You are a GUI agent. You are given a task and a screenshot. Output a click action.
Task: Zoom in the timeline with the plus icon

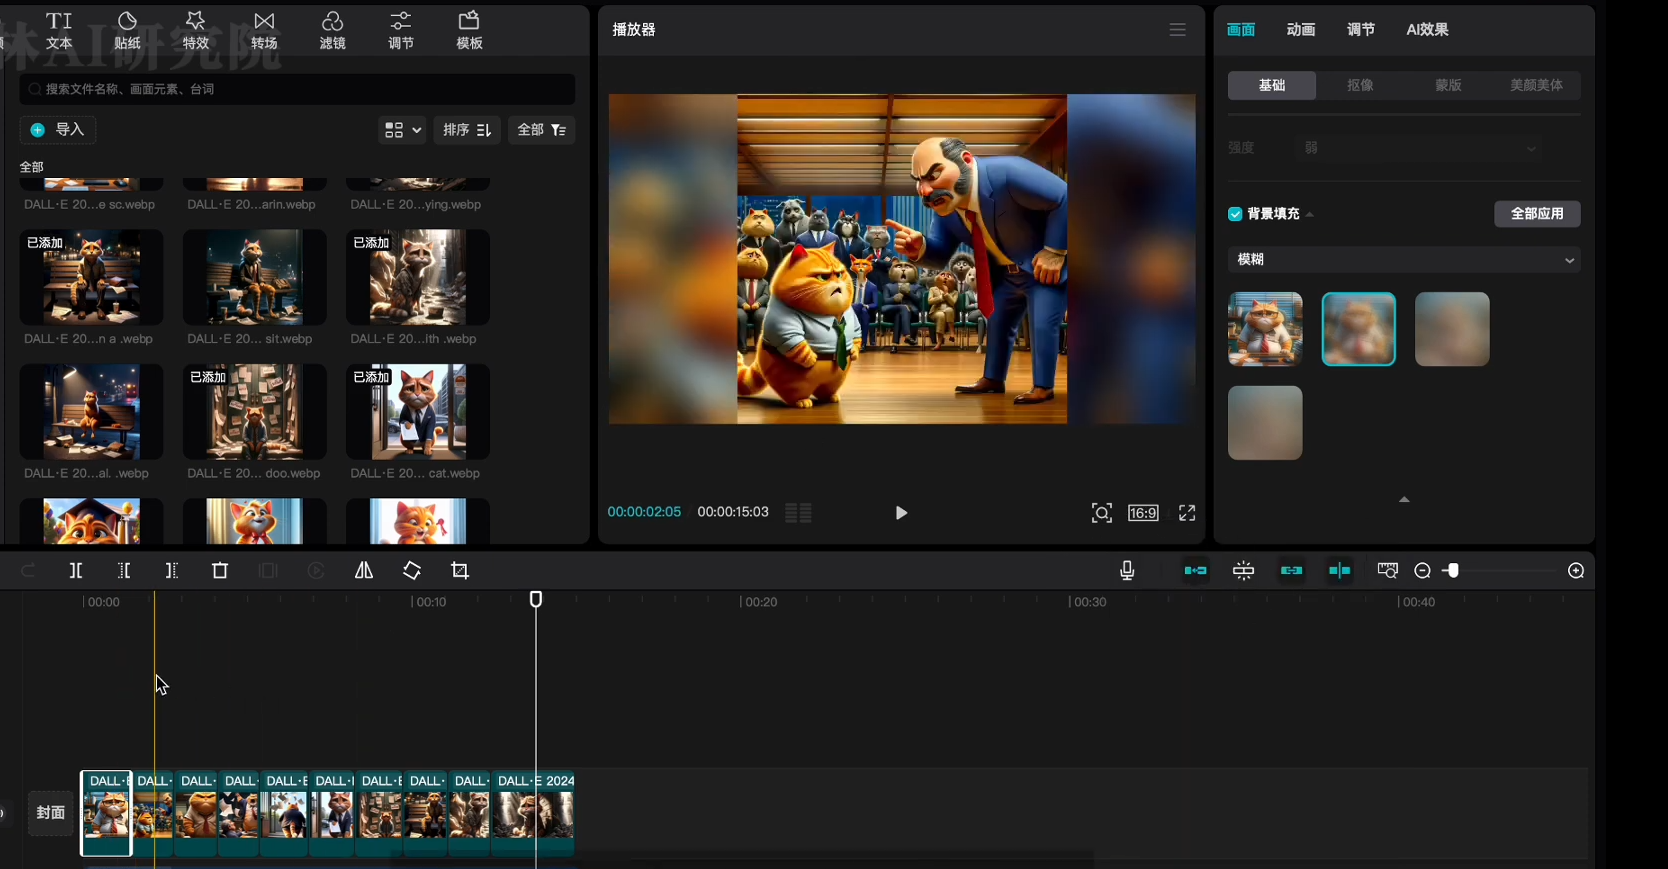[1576, 571]
